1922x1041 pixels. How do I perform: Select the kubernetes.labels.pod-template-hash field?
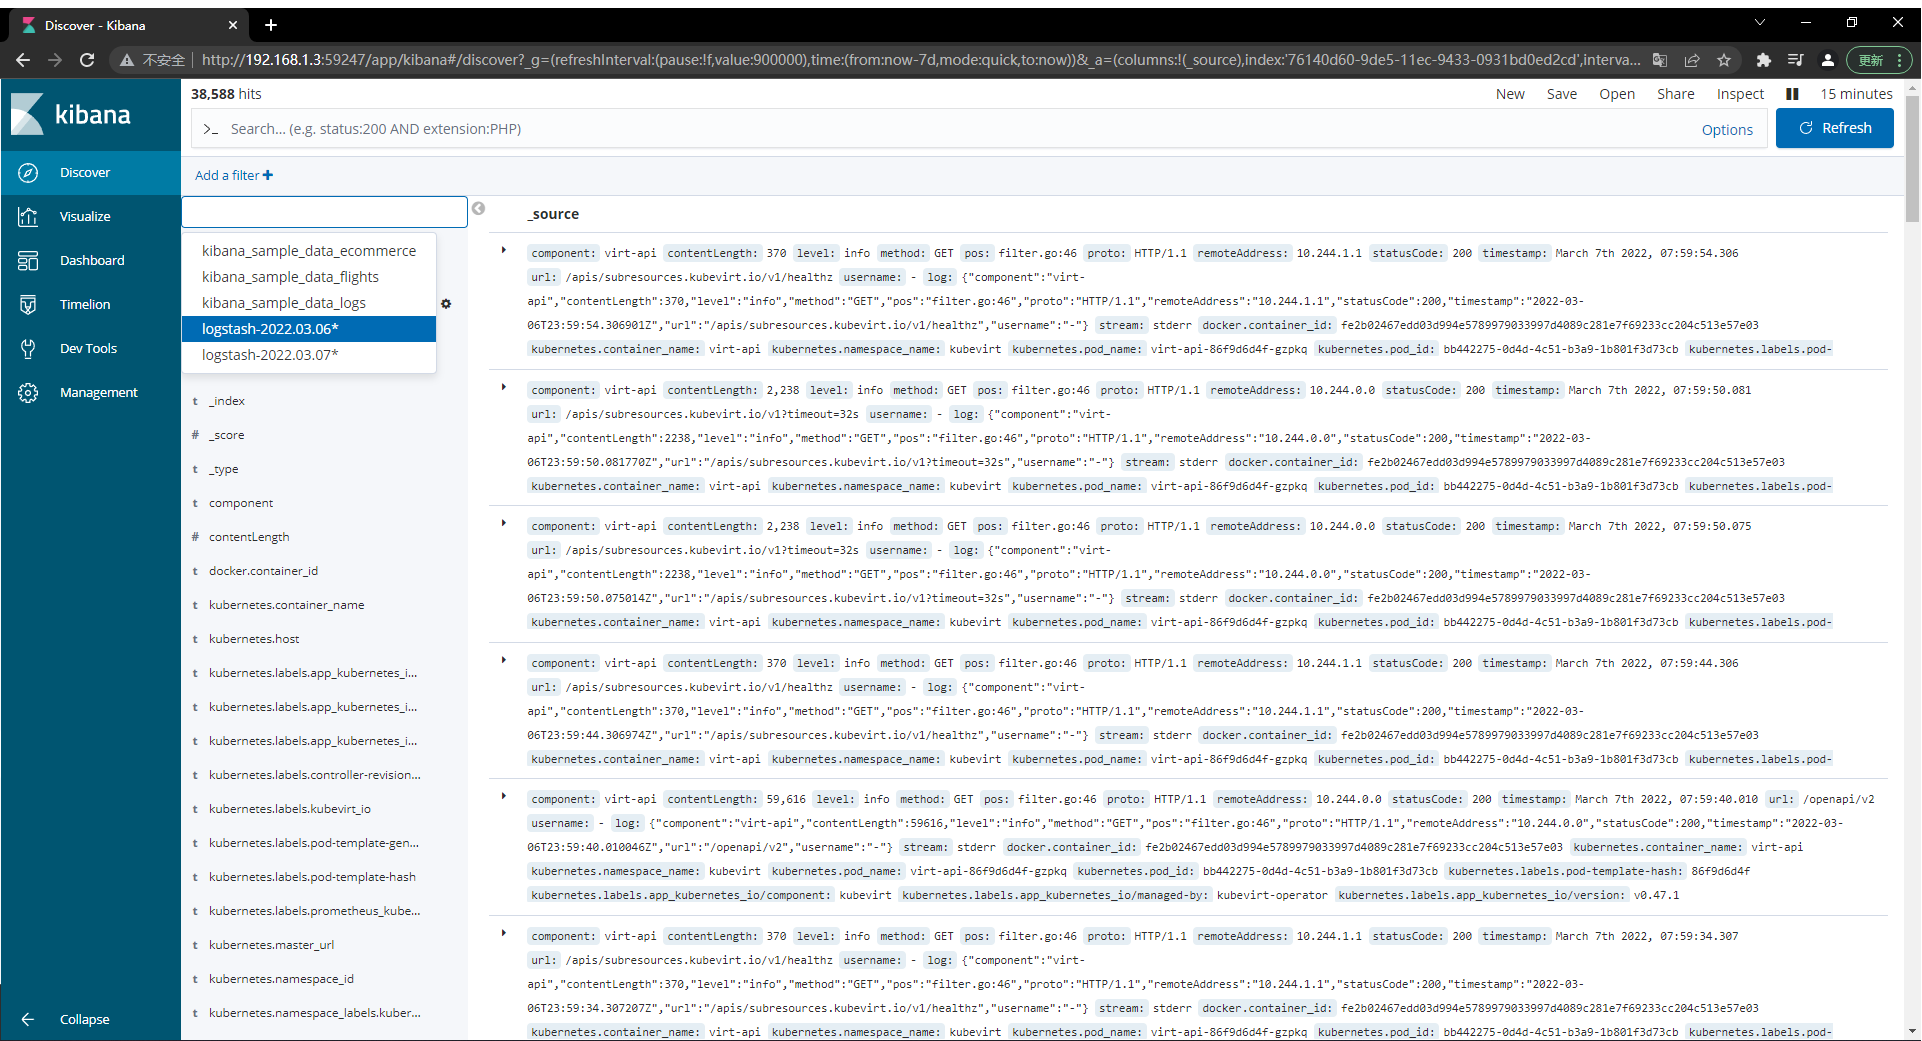tap(312, 877)
